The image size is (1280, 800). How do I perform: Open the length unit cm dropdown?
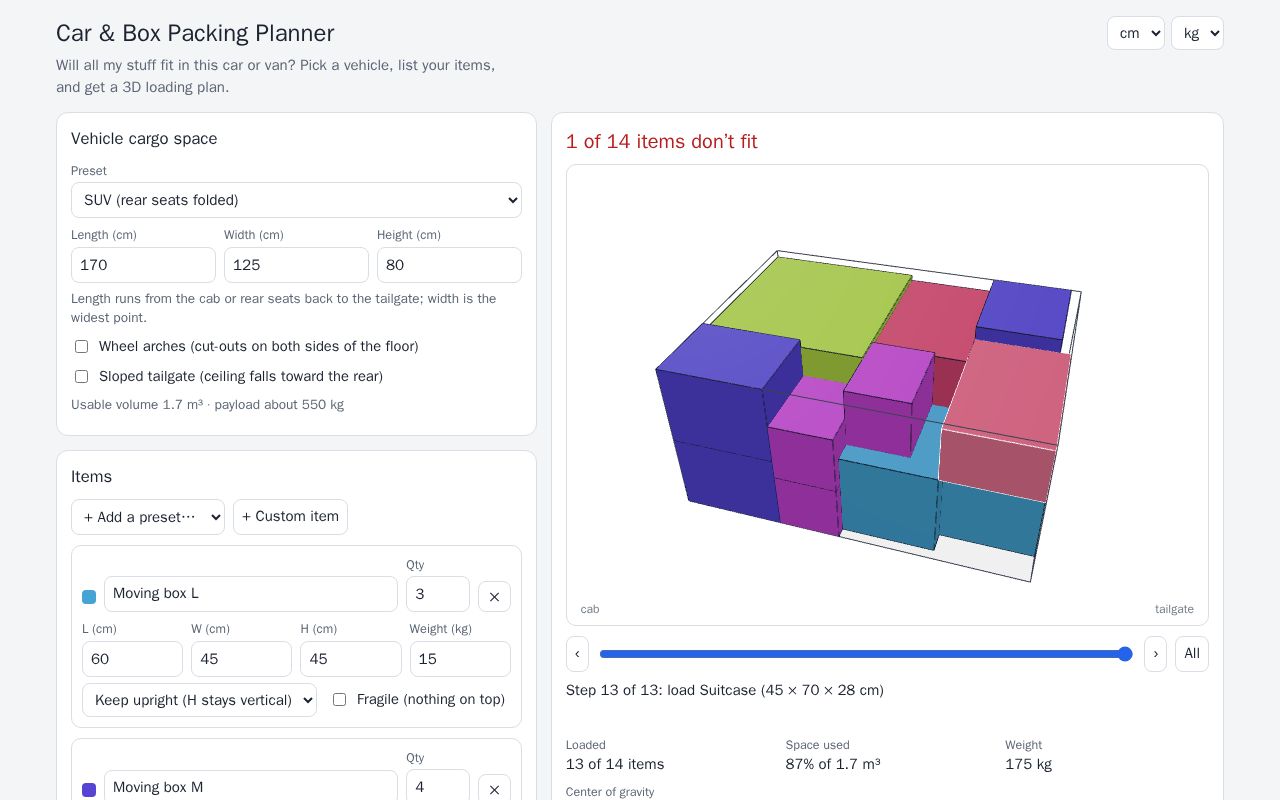click(x=1136, y=33)
